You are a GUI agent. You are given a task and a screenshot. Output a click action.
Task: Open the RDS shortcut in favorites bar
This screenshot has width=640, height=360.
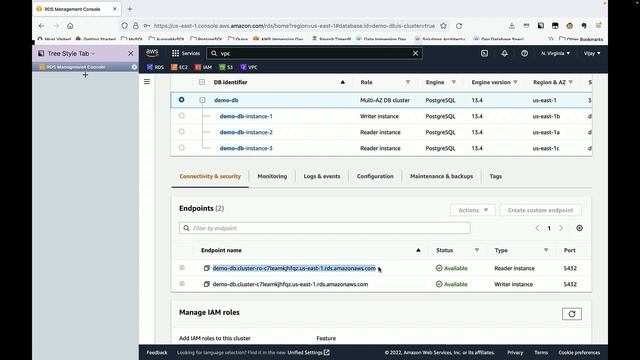155,67
